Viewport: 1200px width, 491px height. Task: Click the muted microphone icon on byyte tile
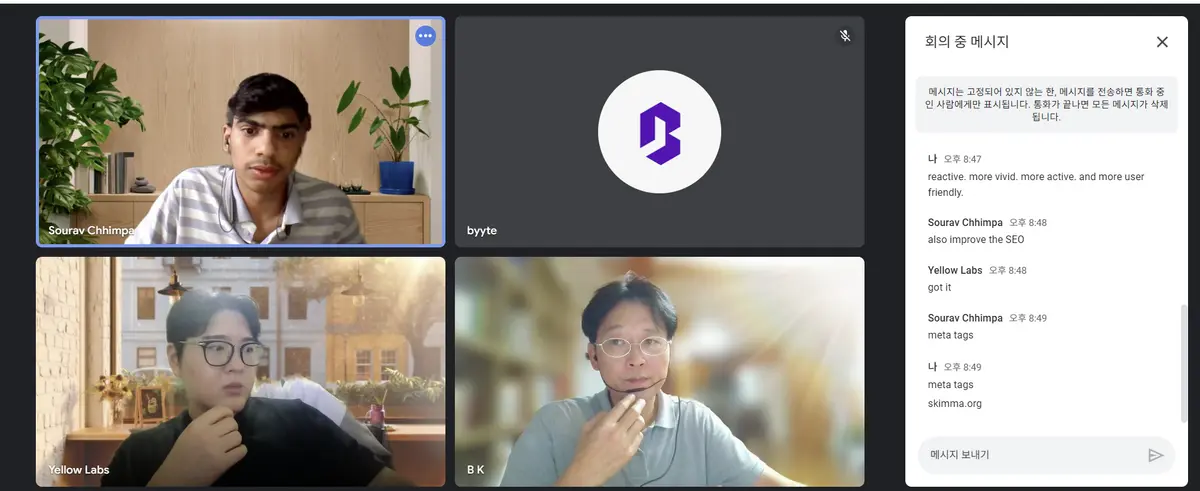coord(845,36)
